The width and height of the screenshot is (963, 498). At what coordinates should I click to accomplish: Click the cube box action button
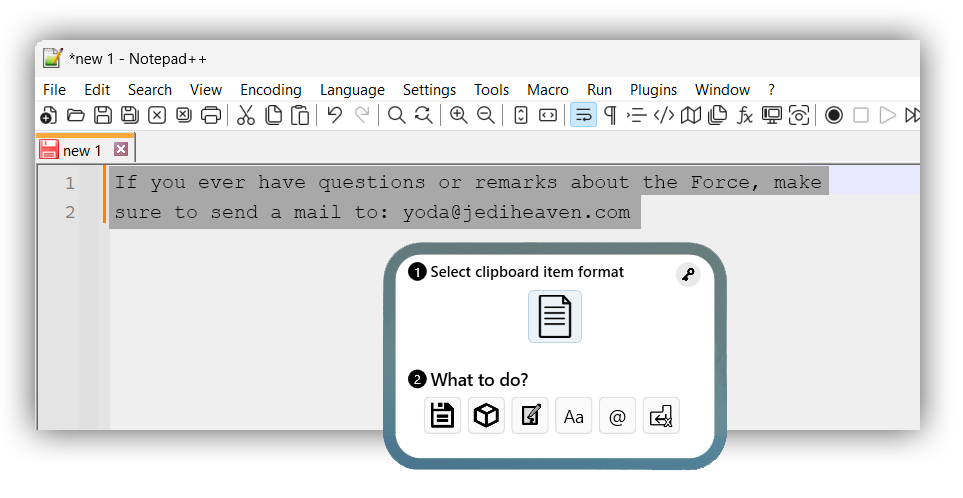486,416
